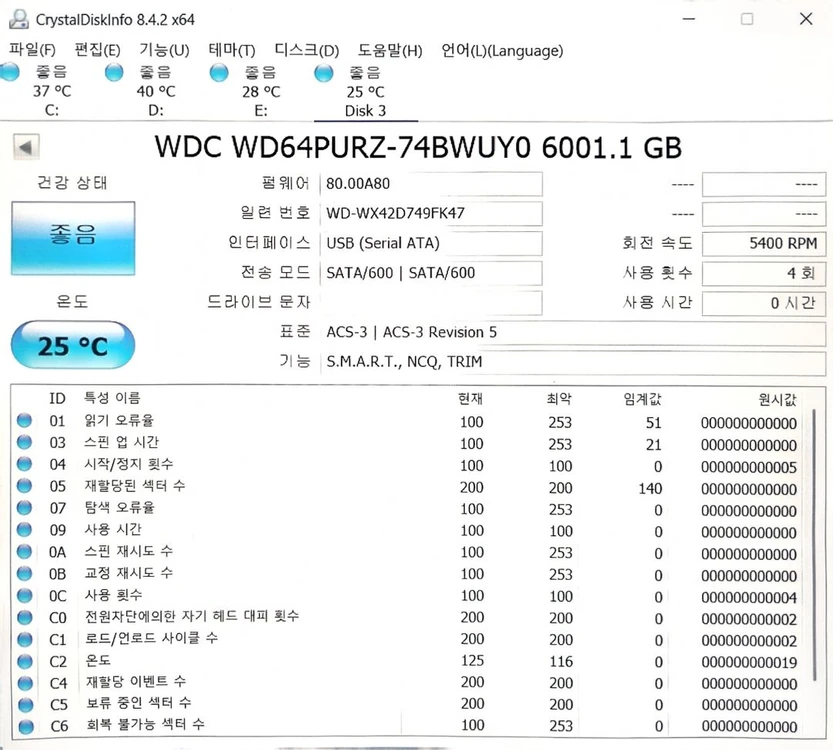Click the power on hours field 0 시간
The image size is (833, 750).
(764, 303)
